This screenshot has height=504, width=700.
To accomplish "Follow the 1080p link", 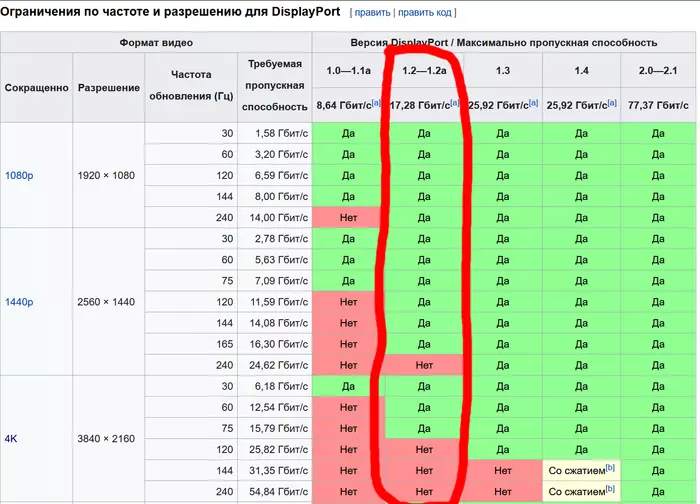I will (x=19, y=175).
